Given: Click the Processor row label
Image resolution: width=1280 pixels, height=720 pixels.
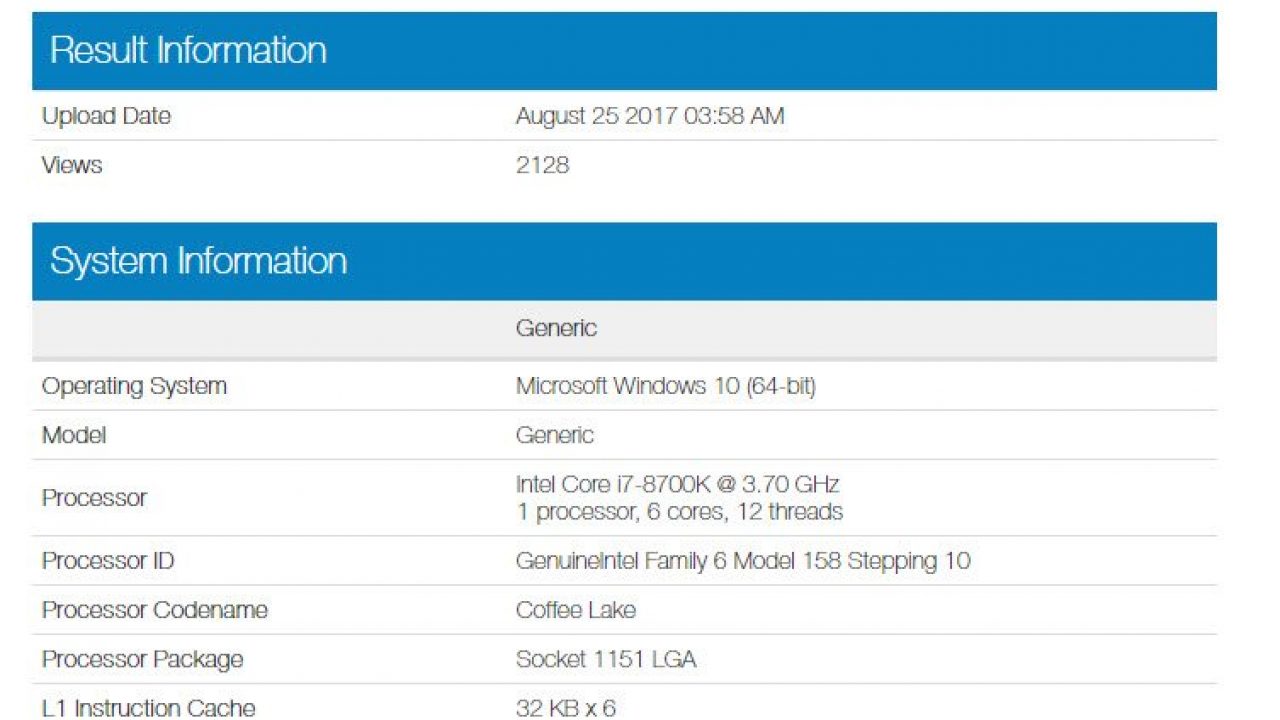Looking at the screenshot, I should [x=94, y=498].
